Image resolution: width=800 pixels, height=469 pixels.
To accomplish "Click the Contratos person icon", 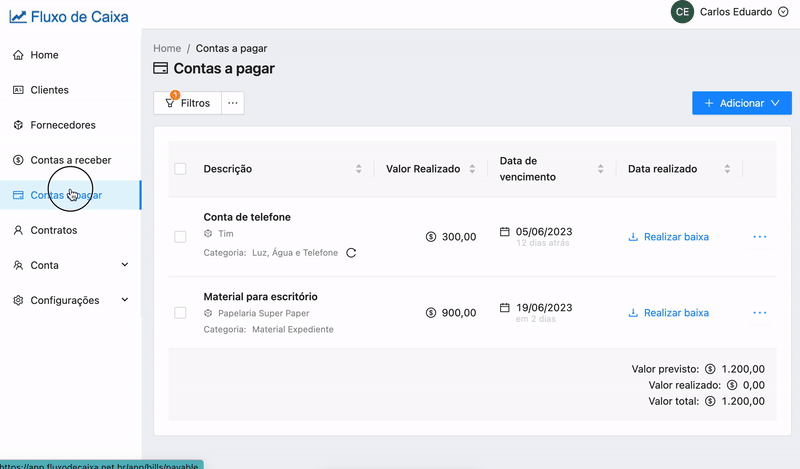I will click(18, 230).
